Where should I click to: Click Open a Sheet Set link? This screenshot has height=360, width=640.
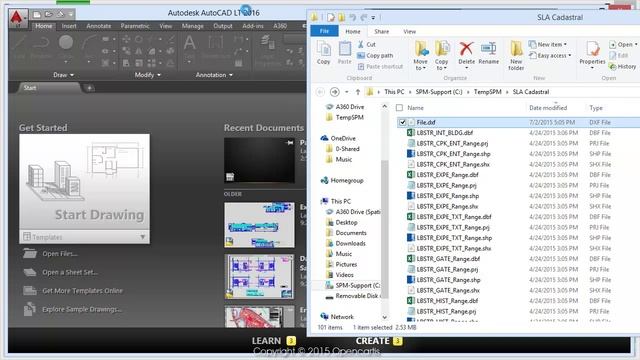pyautogui.click(x=70, y=272)
